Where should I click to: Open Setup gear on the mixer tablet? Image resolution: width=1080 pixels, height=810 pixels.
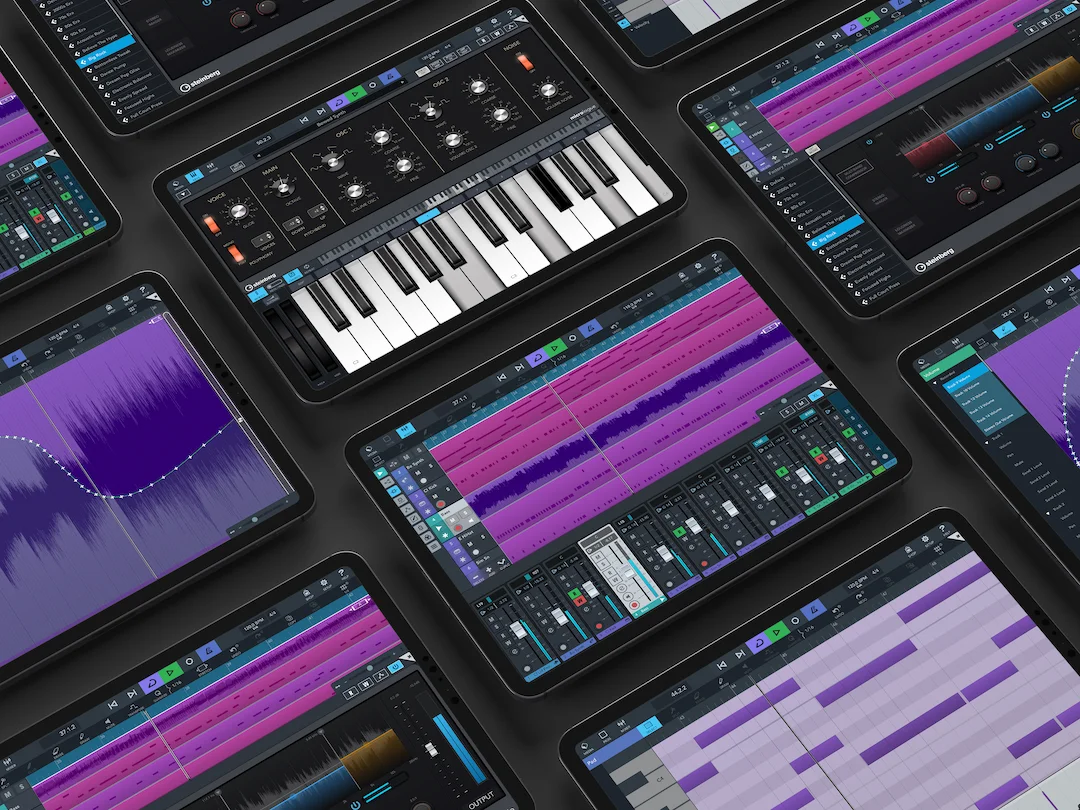[x=697, y=267]
